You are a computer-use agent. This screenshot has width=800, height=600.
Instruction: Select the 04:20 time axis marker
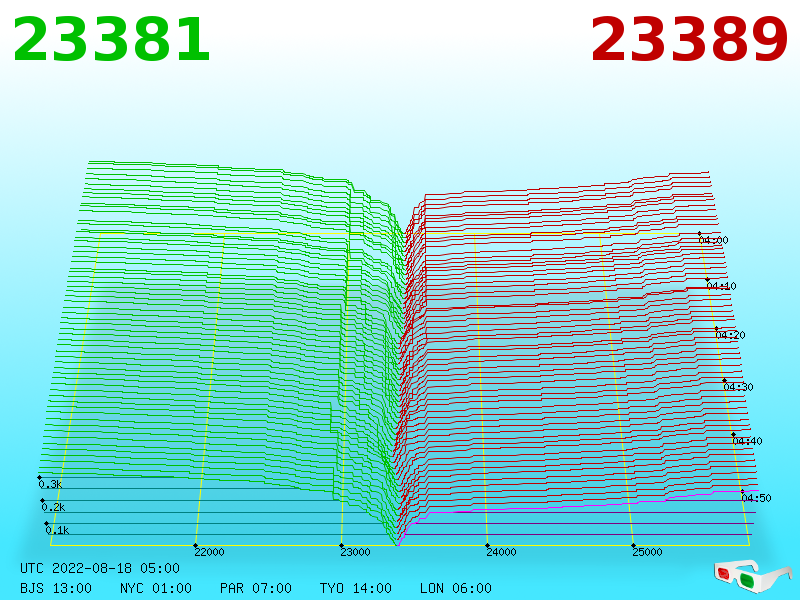[x=730, y=335]
